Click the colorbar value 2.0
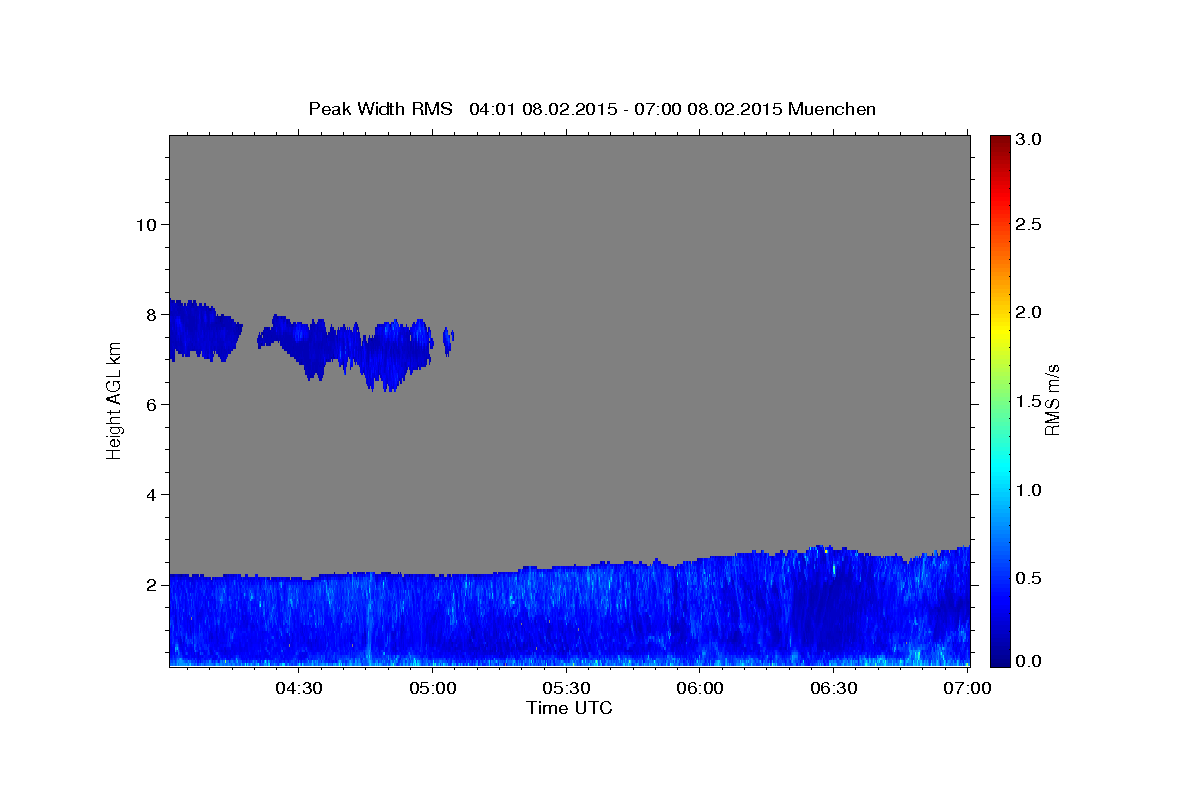 (x=1029, y=312)
